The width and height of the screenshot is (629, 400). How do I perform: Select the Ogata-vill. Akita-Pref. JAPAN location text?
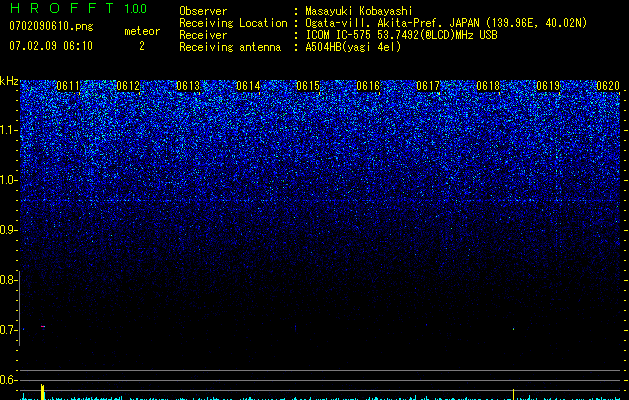point(446,23)
